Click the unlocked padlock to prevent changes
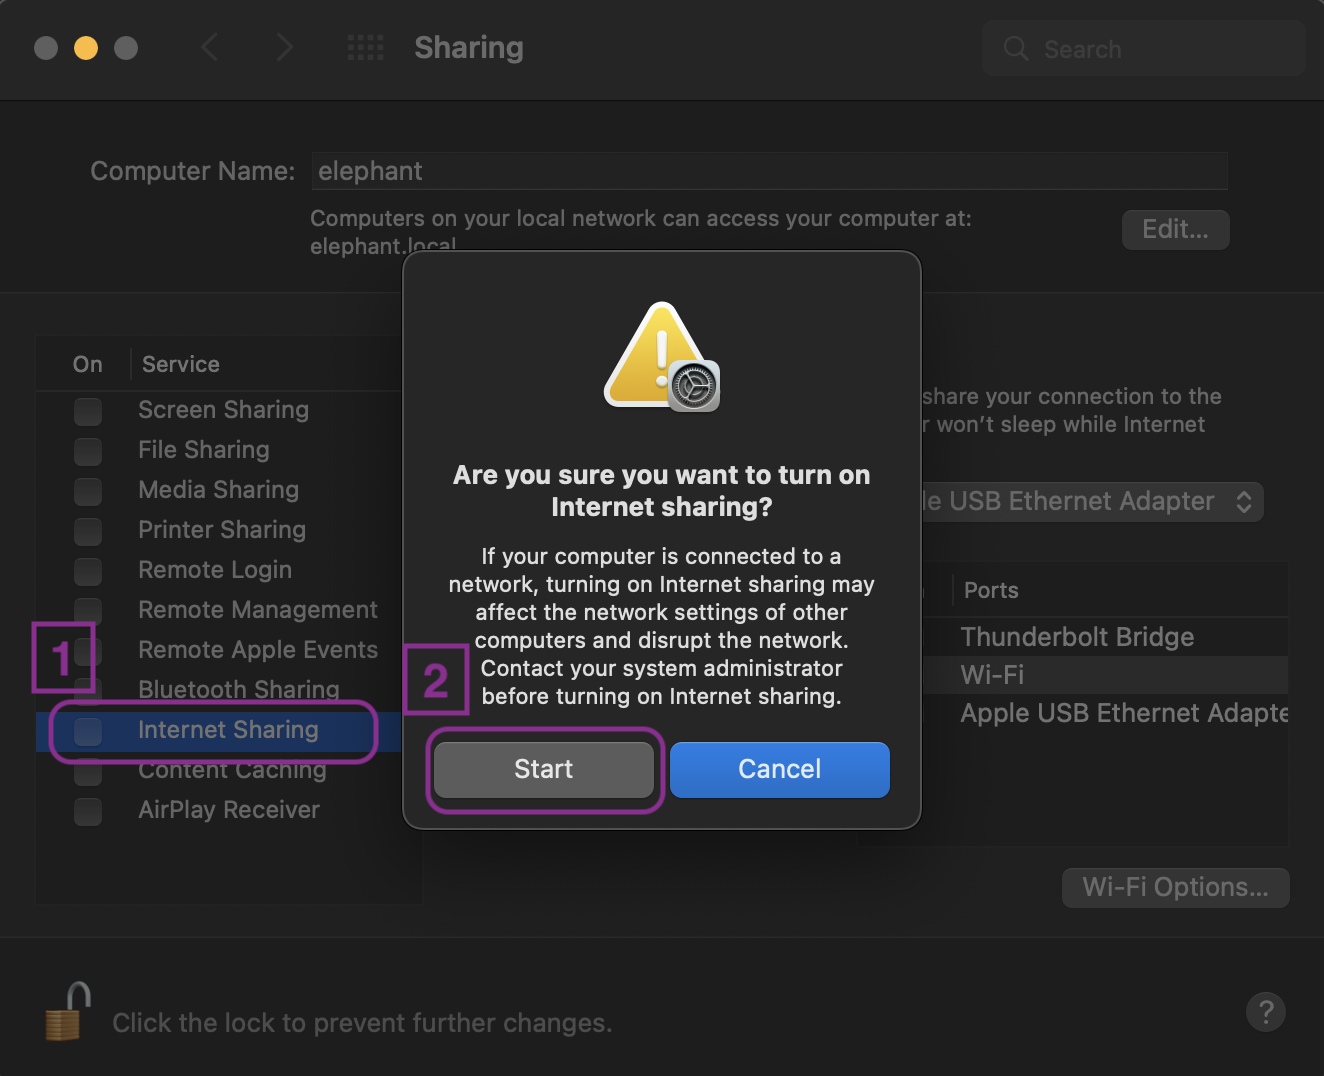Viewport: 1324px width, 1076px height. click(x=64, y=1011)
